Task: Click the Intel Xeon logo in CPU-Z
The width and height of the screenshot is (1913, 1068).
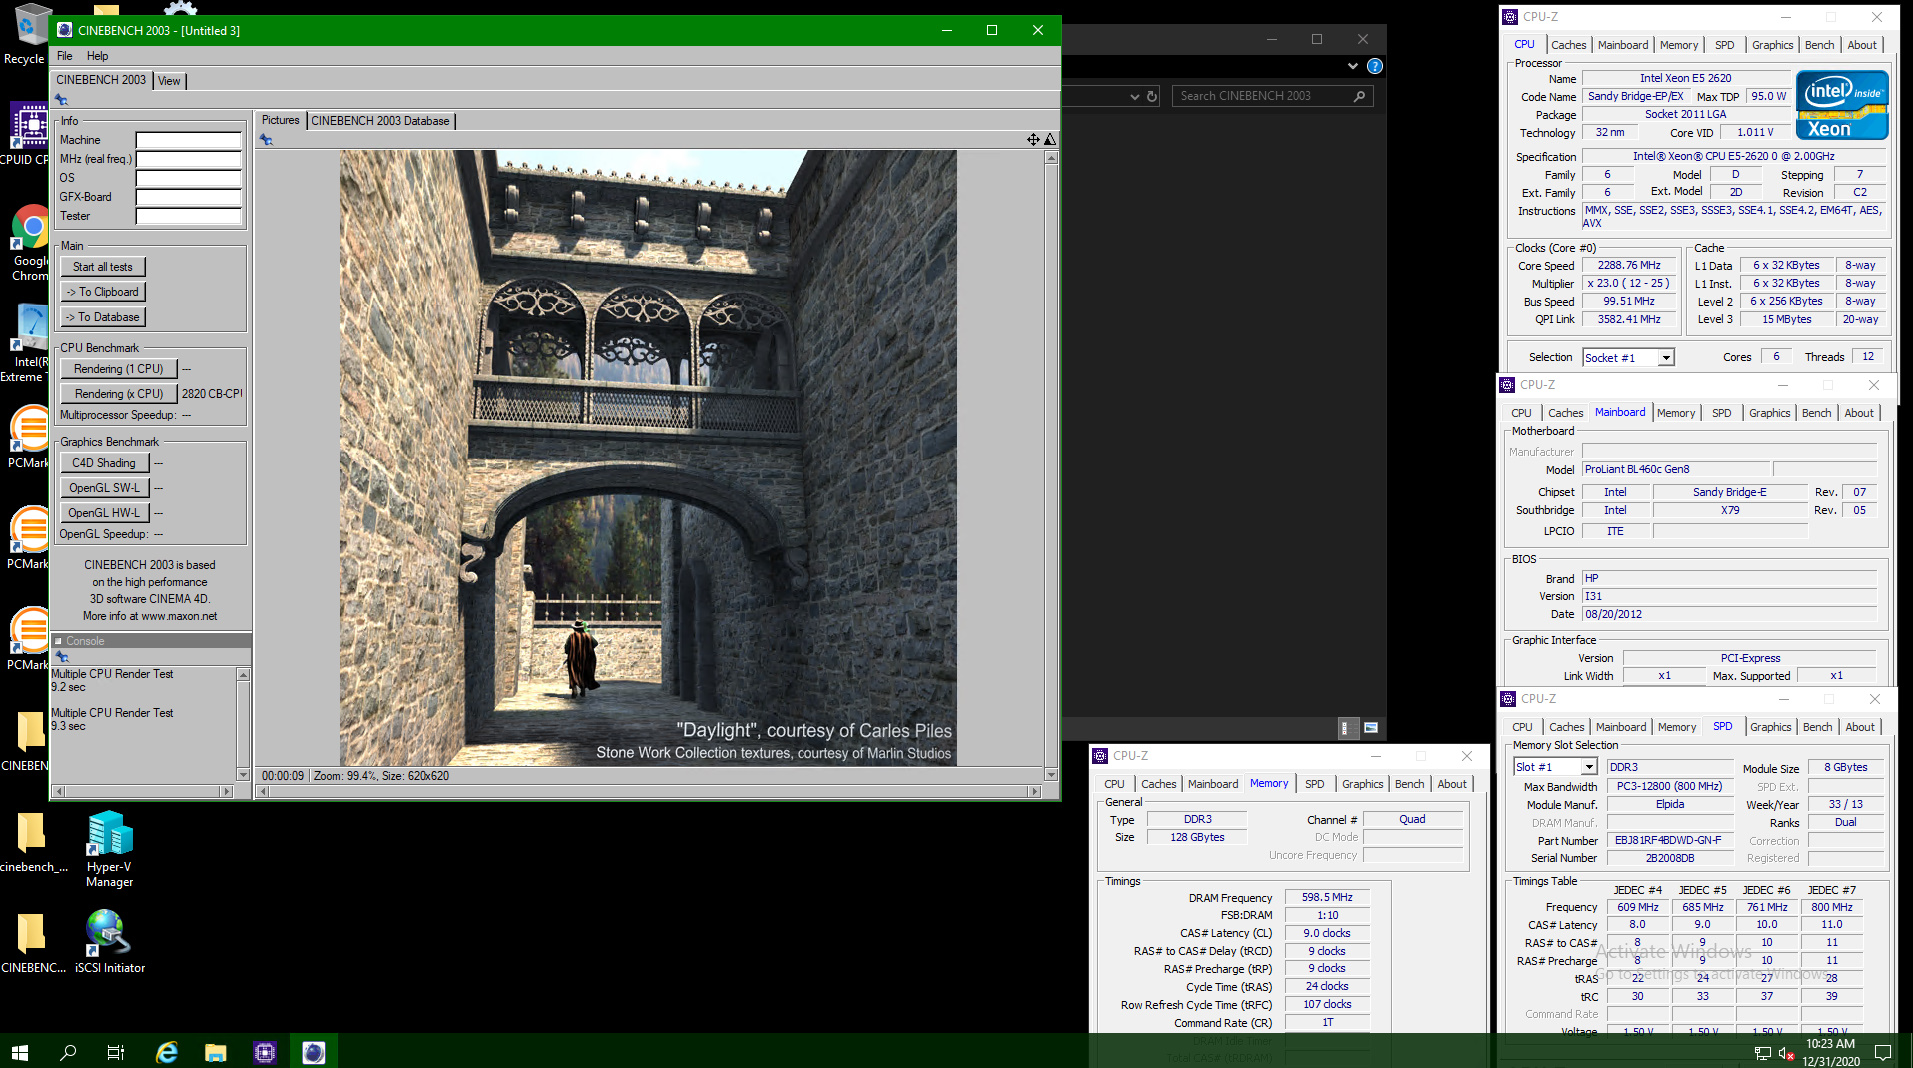Action: (1842, 105)
